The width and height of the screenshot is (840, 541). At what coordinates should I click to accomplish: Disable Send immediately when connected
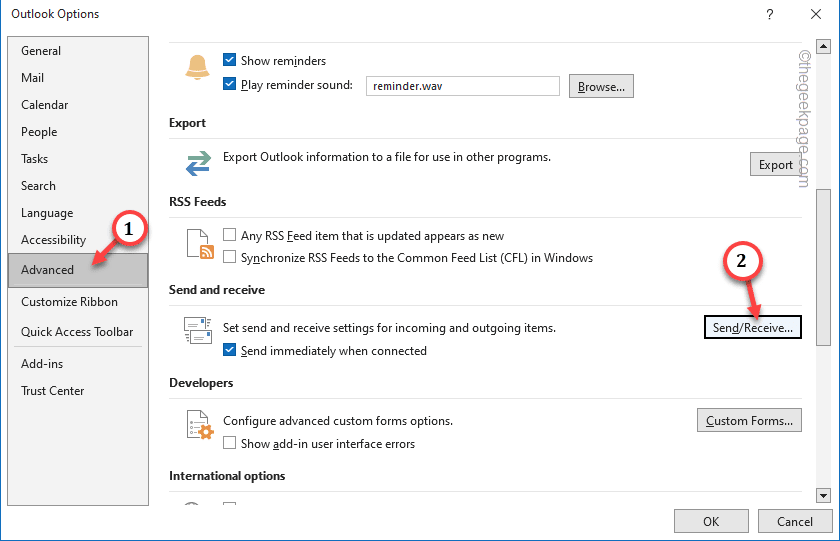(229, 350)
